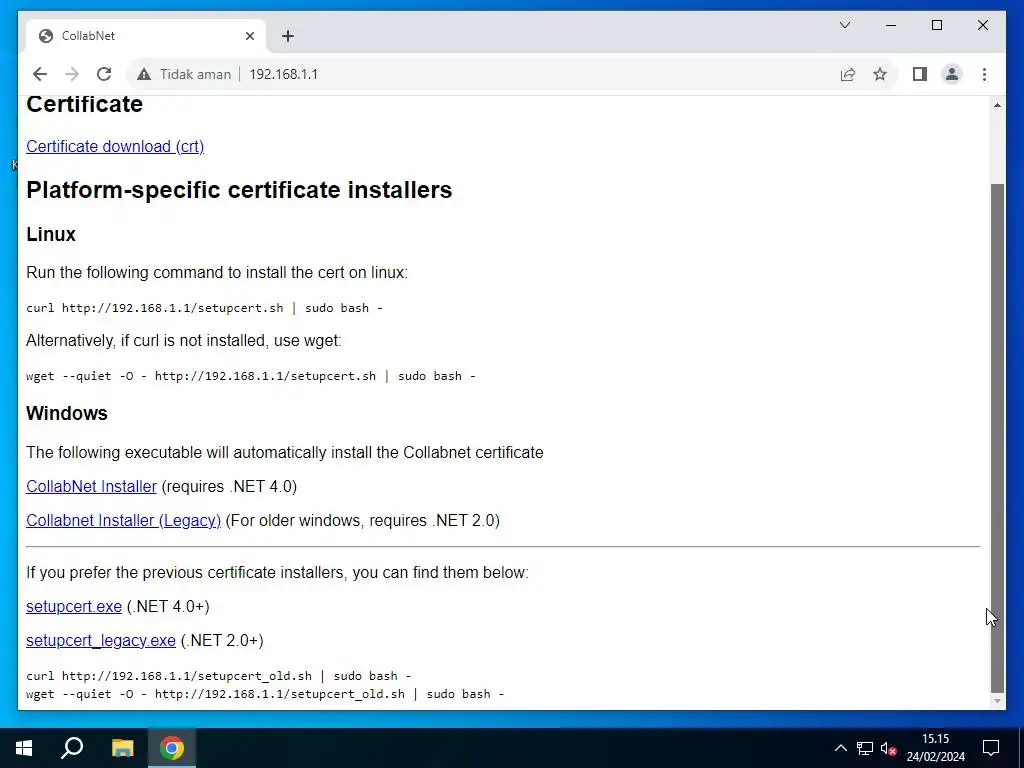Download setupcert_legacy.exe
1024x768 pixels.
101,641
